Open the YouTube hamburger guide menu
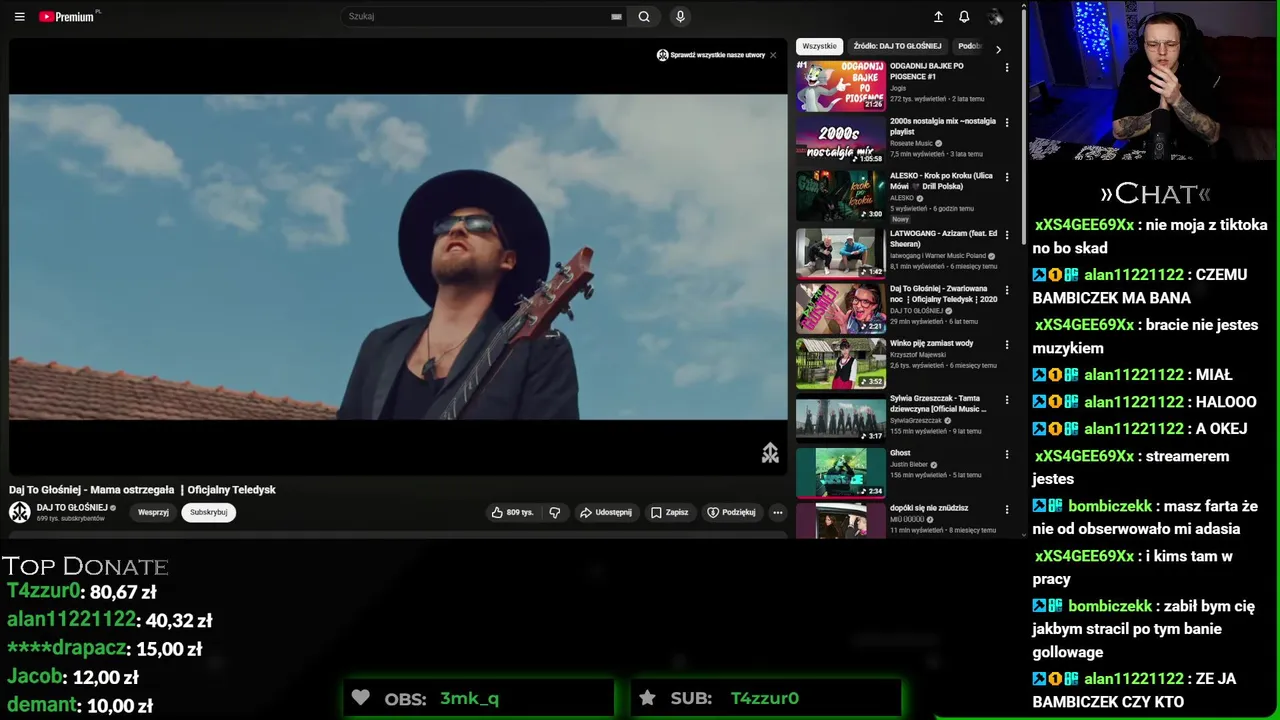Image resolution: width=1280 pixels, height=720 pixels. coord(19,17)
